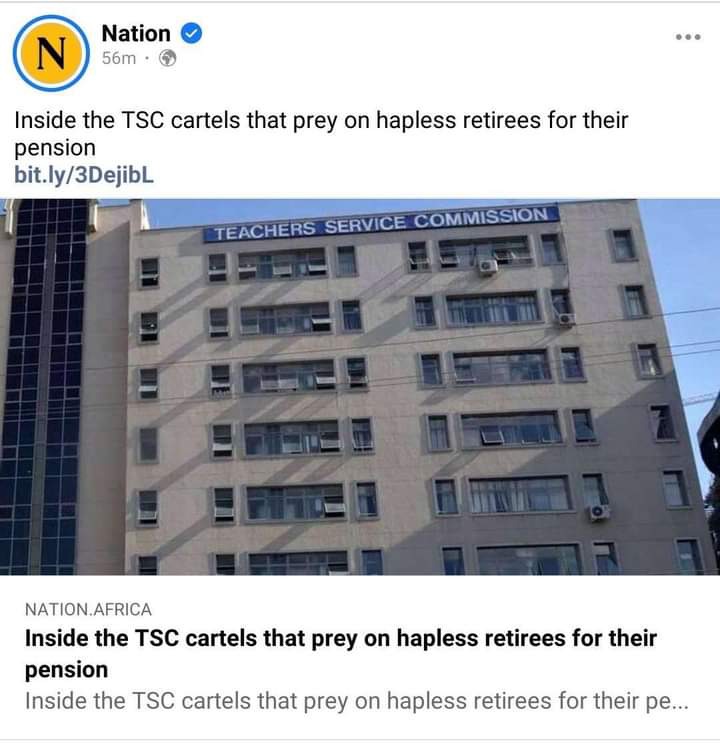Select the post caption about TSC cartels

321,134
